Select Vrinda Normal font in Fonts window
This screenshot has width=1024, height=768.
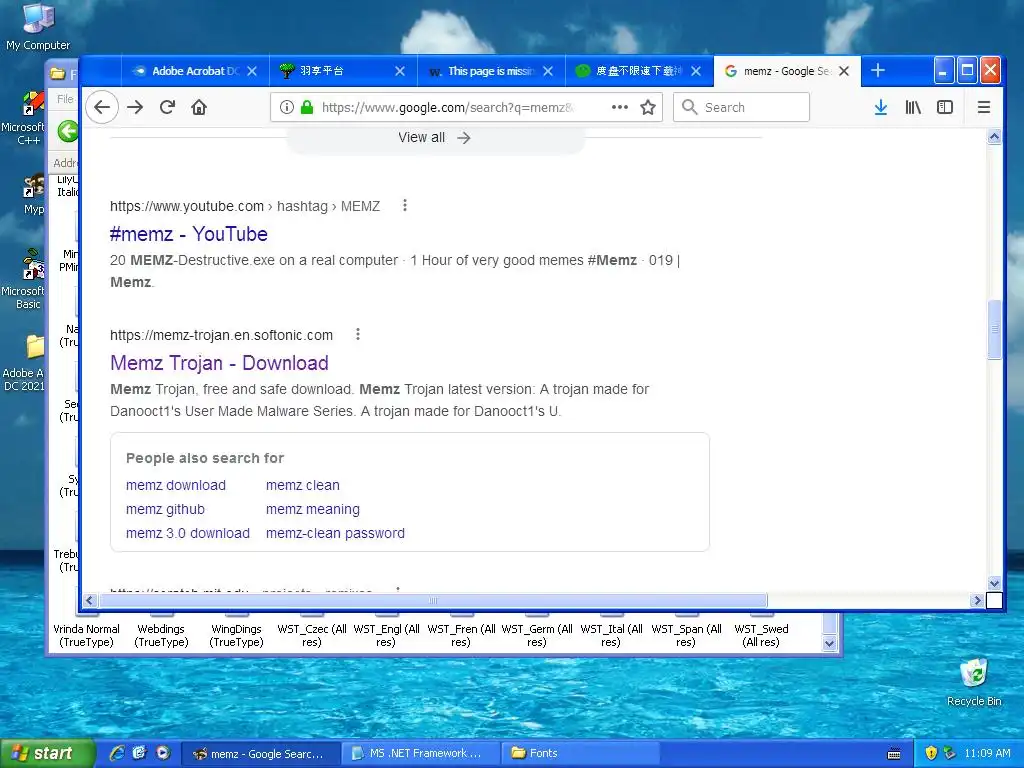coord(86,635)
